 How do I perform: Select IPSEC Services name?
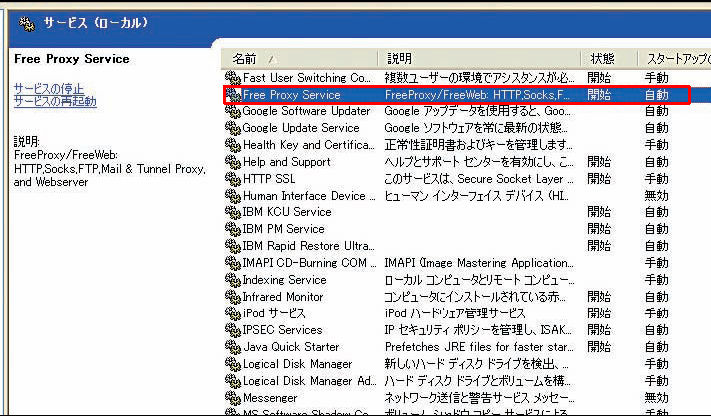[282, 330]
